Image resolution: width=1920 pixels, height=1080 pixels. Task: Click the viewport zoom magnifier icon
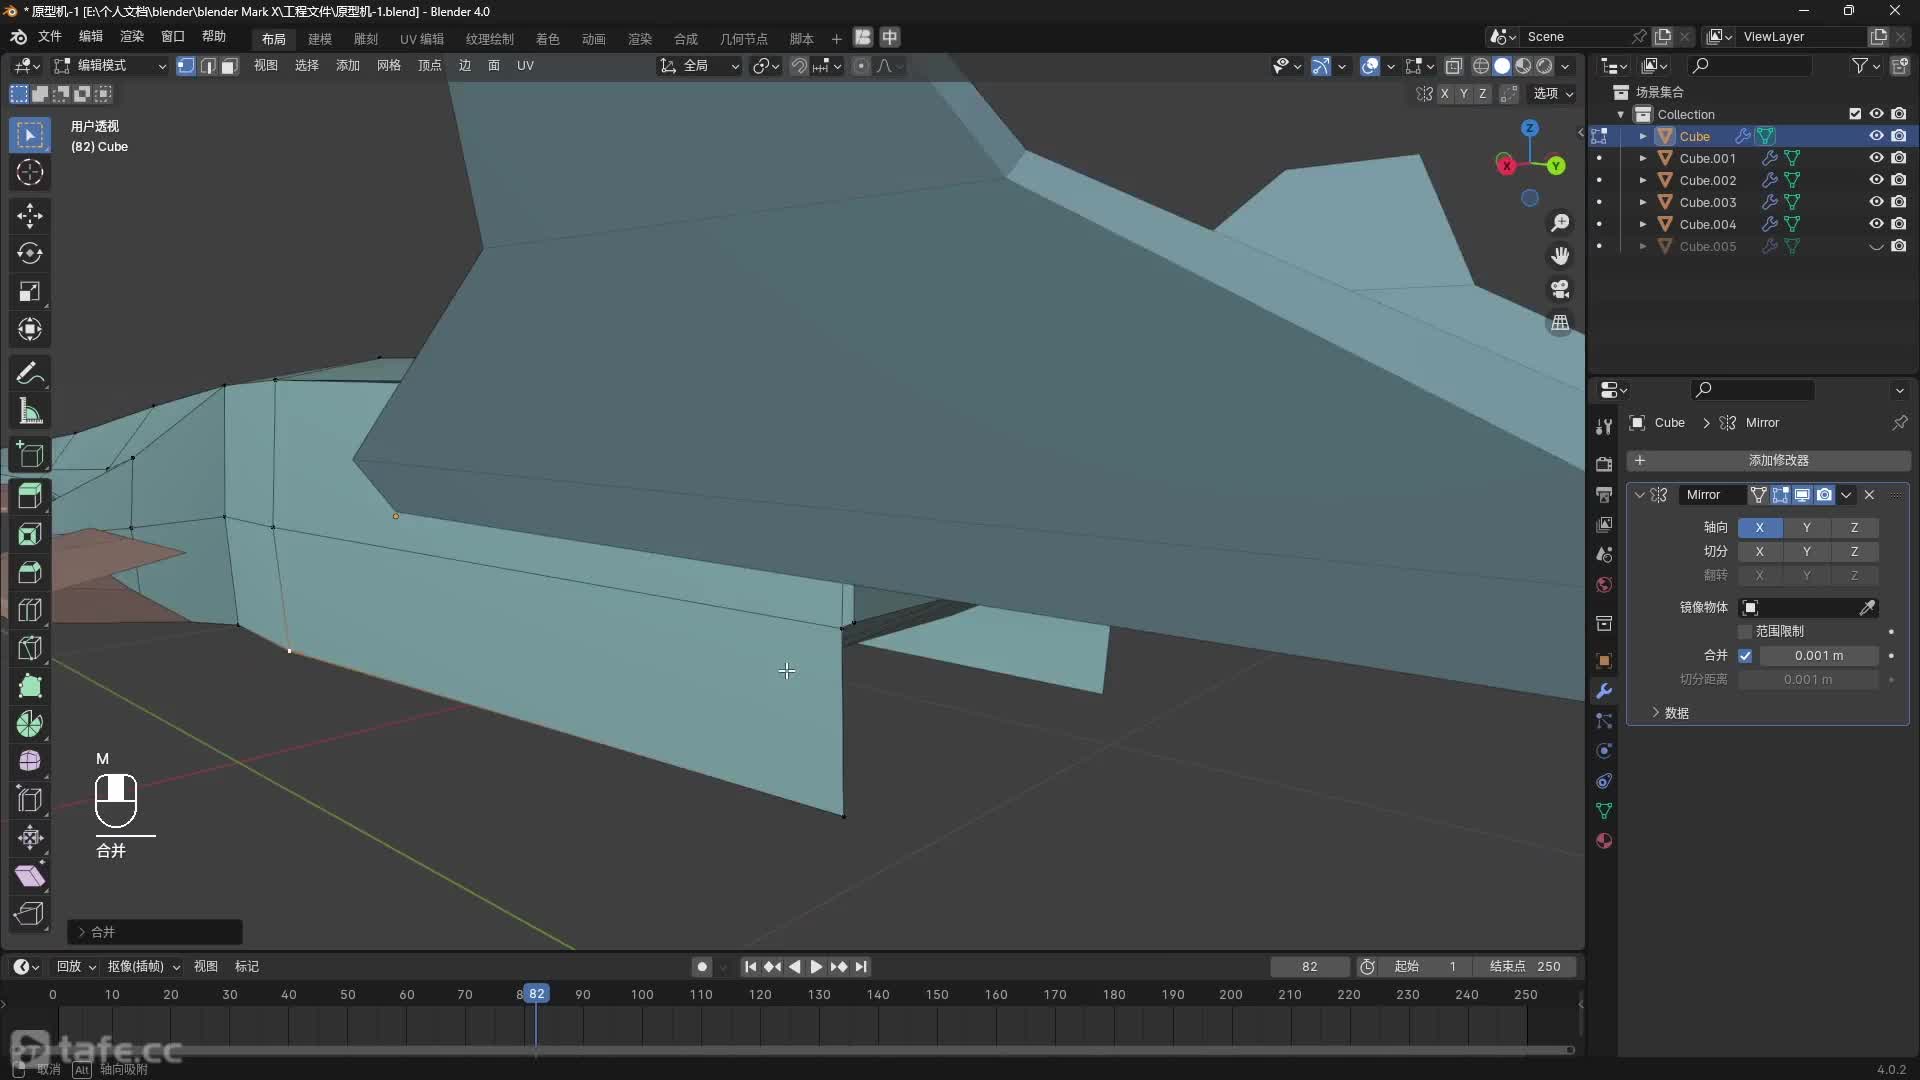click(x=1560, y=223)
